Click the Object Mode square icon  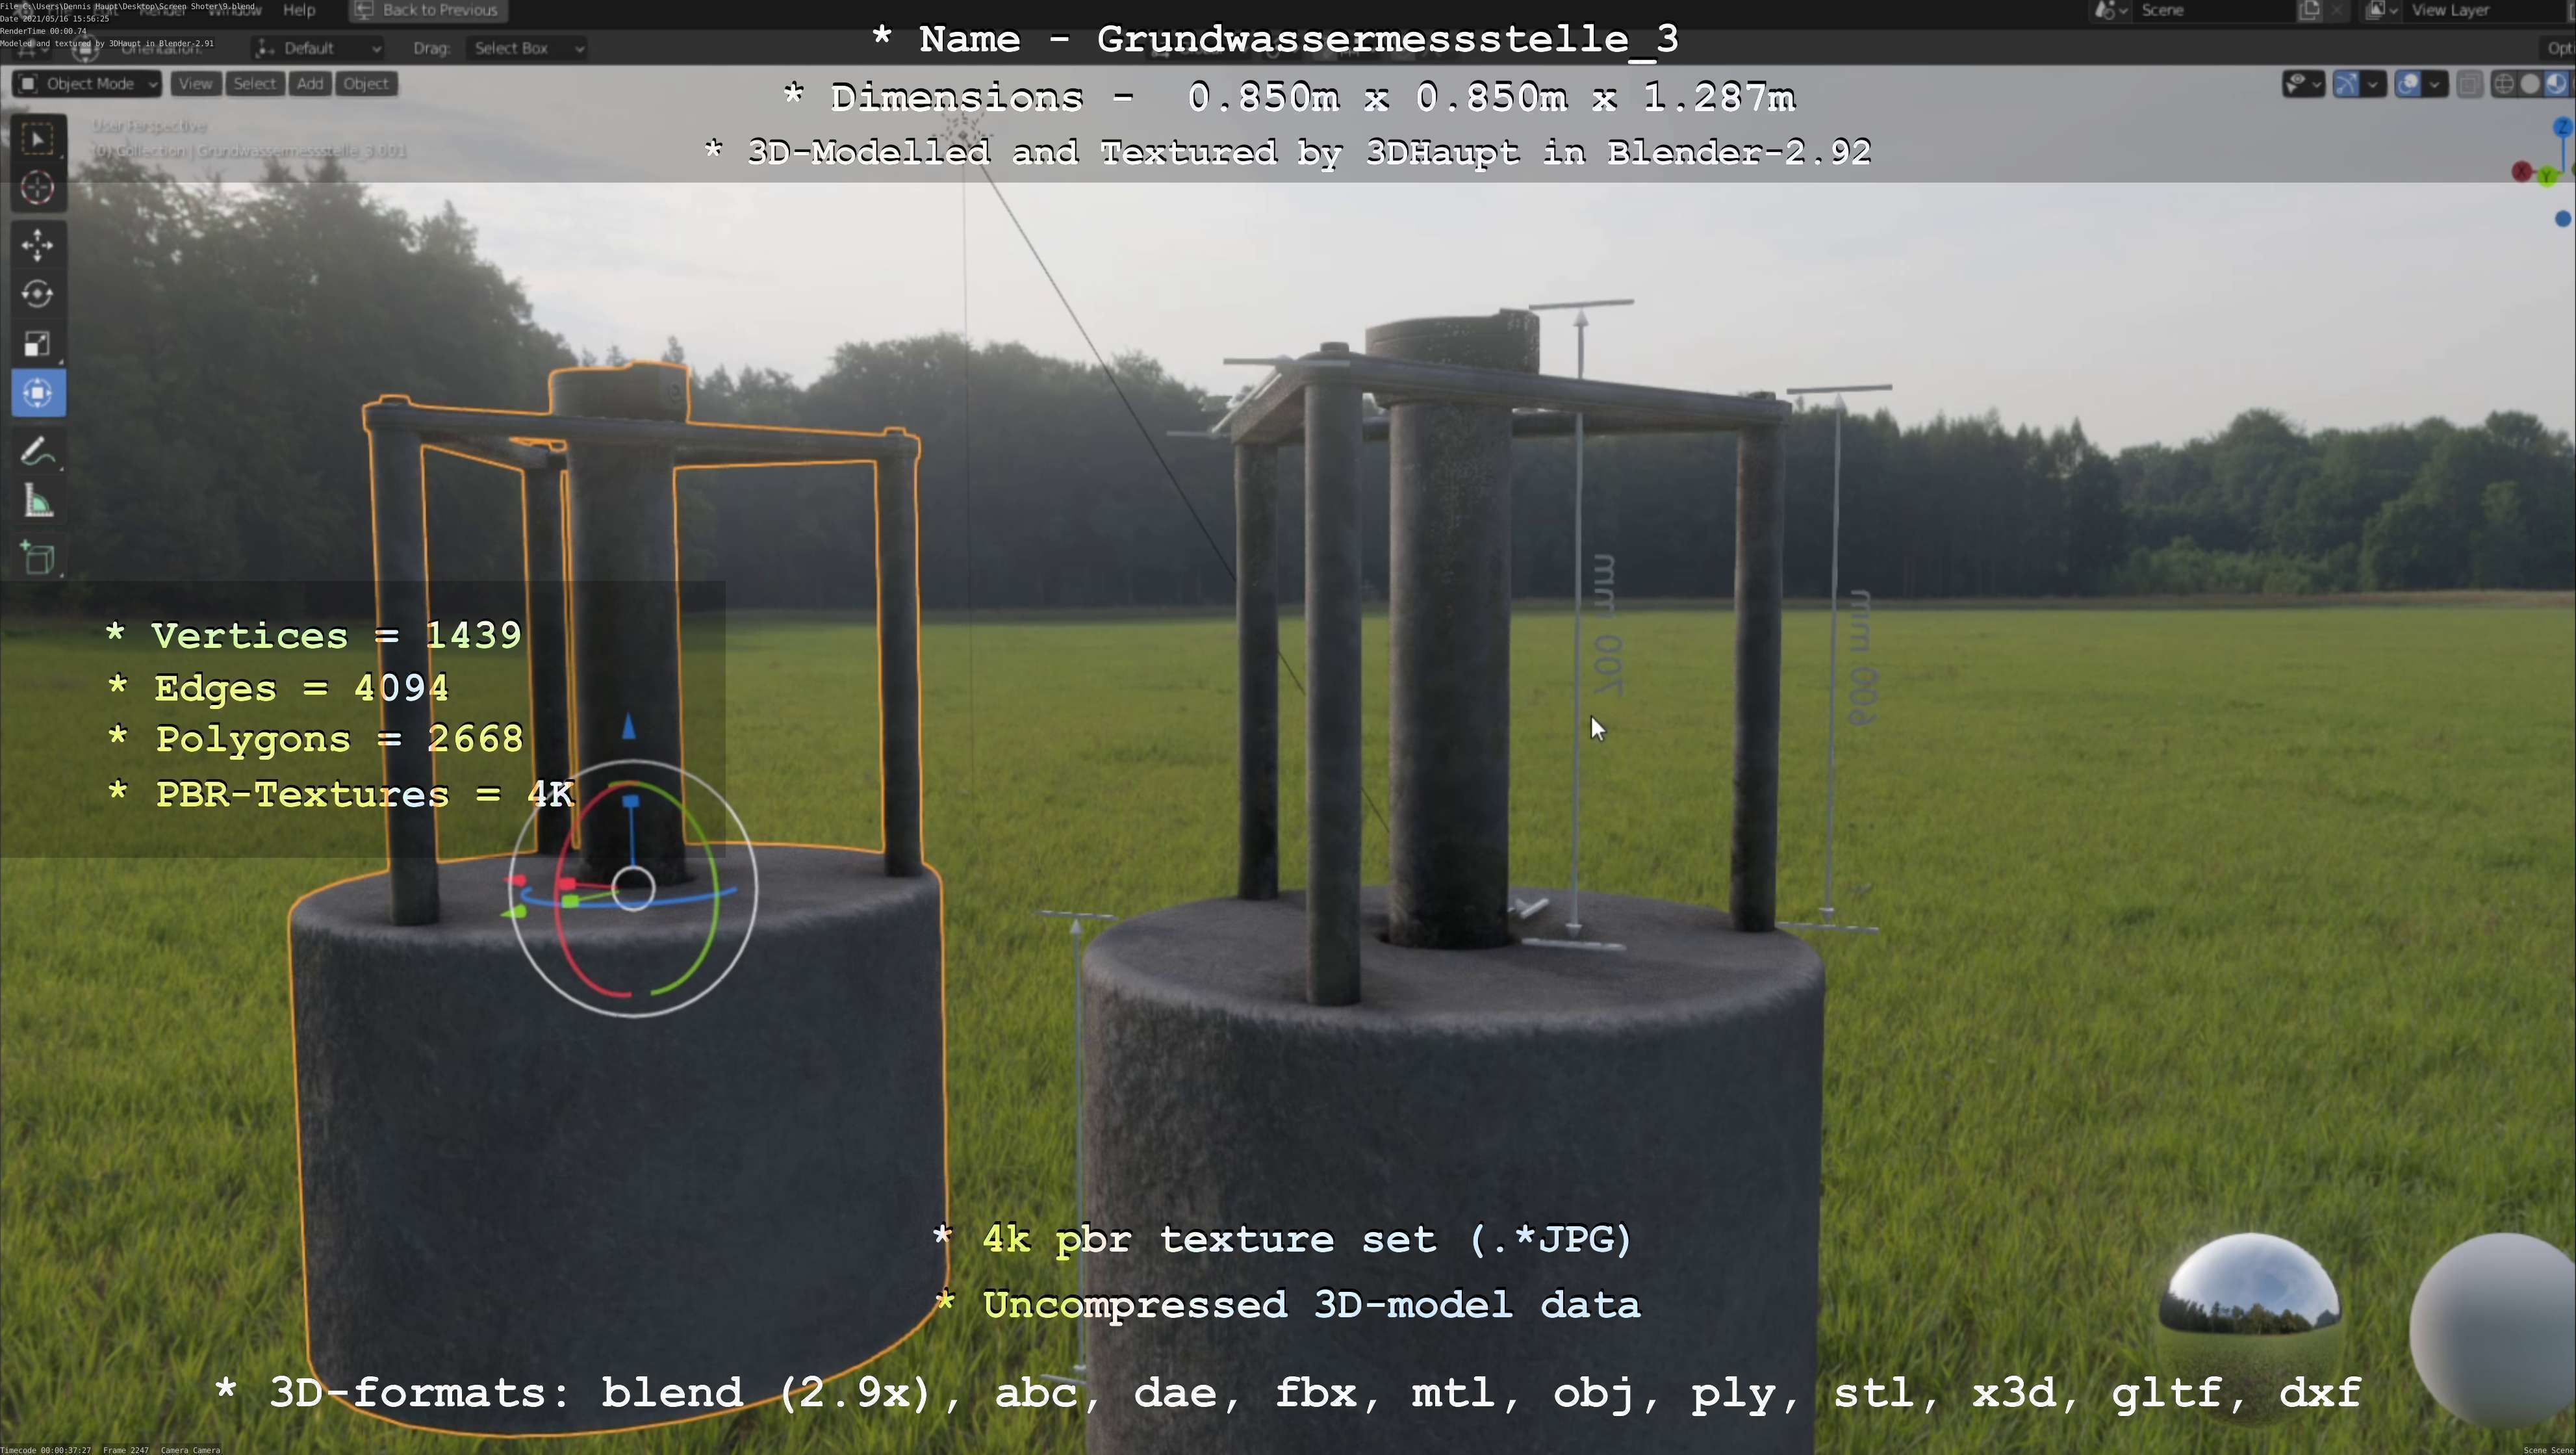[x=28, y=84]
